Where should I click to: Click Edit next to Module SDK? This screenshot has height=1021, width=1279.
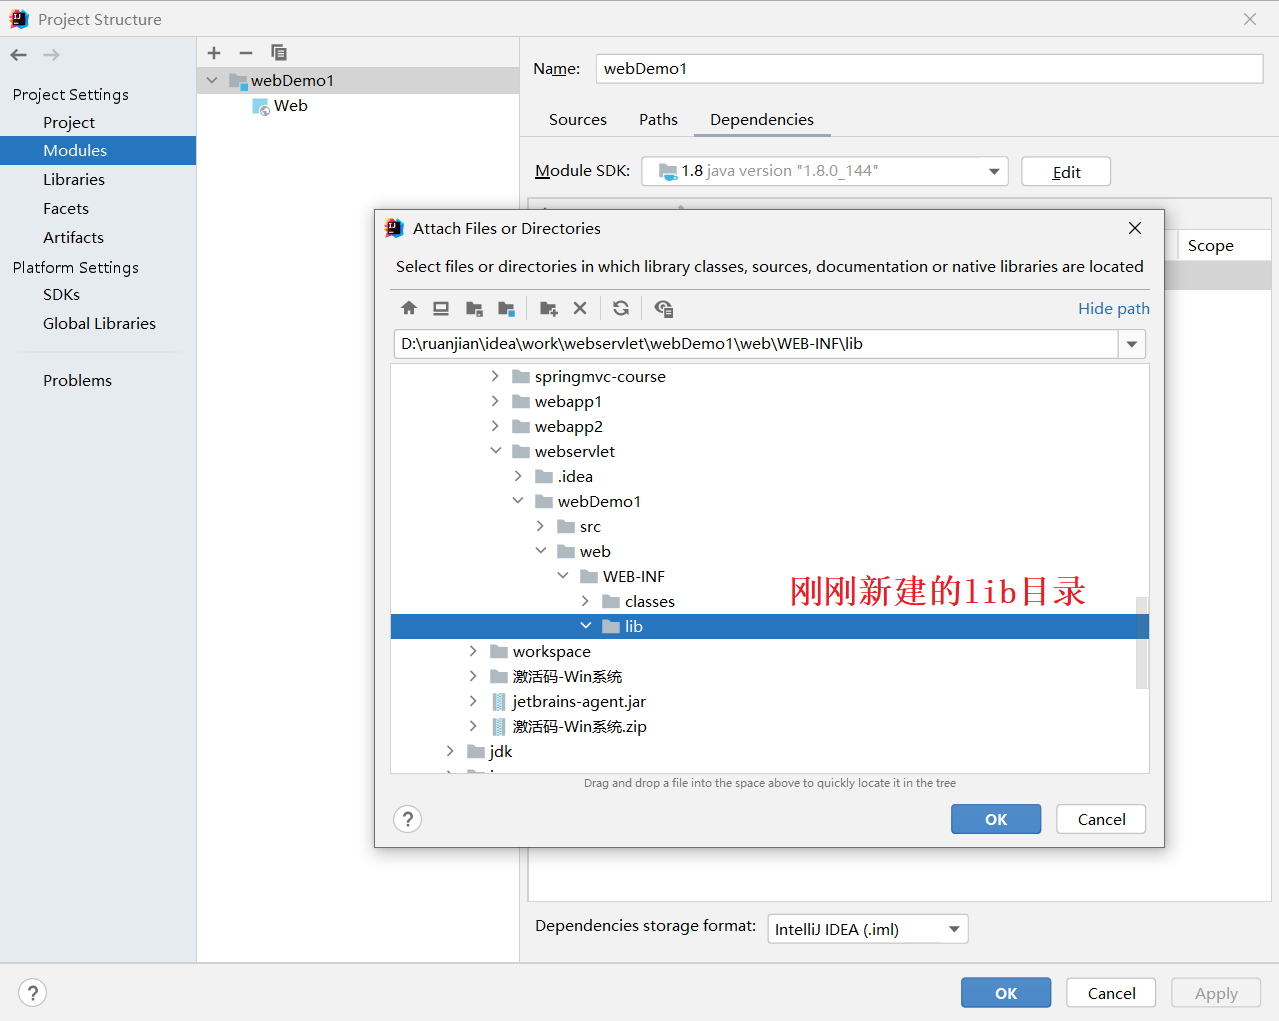click(1066, 172)
